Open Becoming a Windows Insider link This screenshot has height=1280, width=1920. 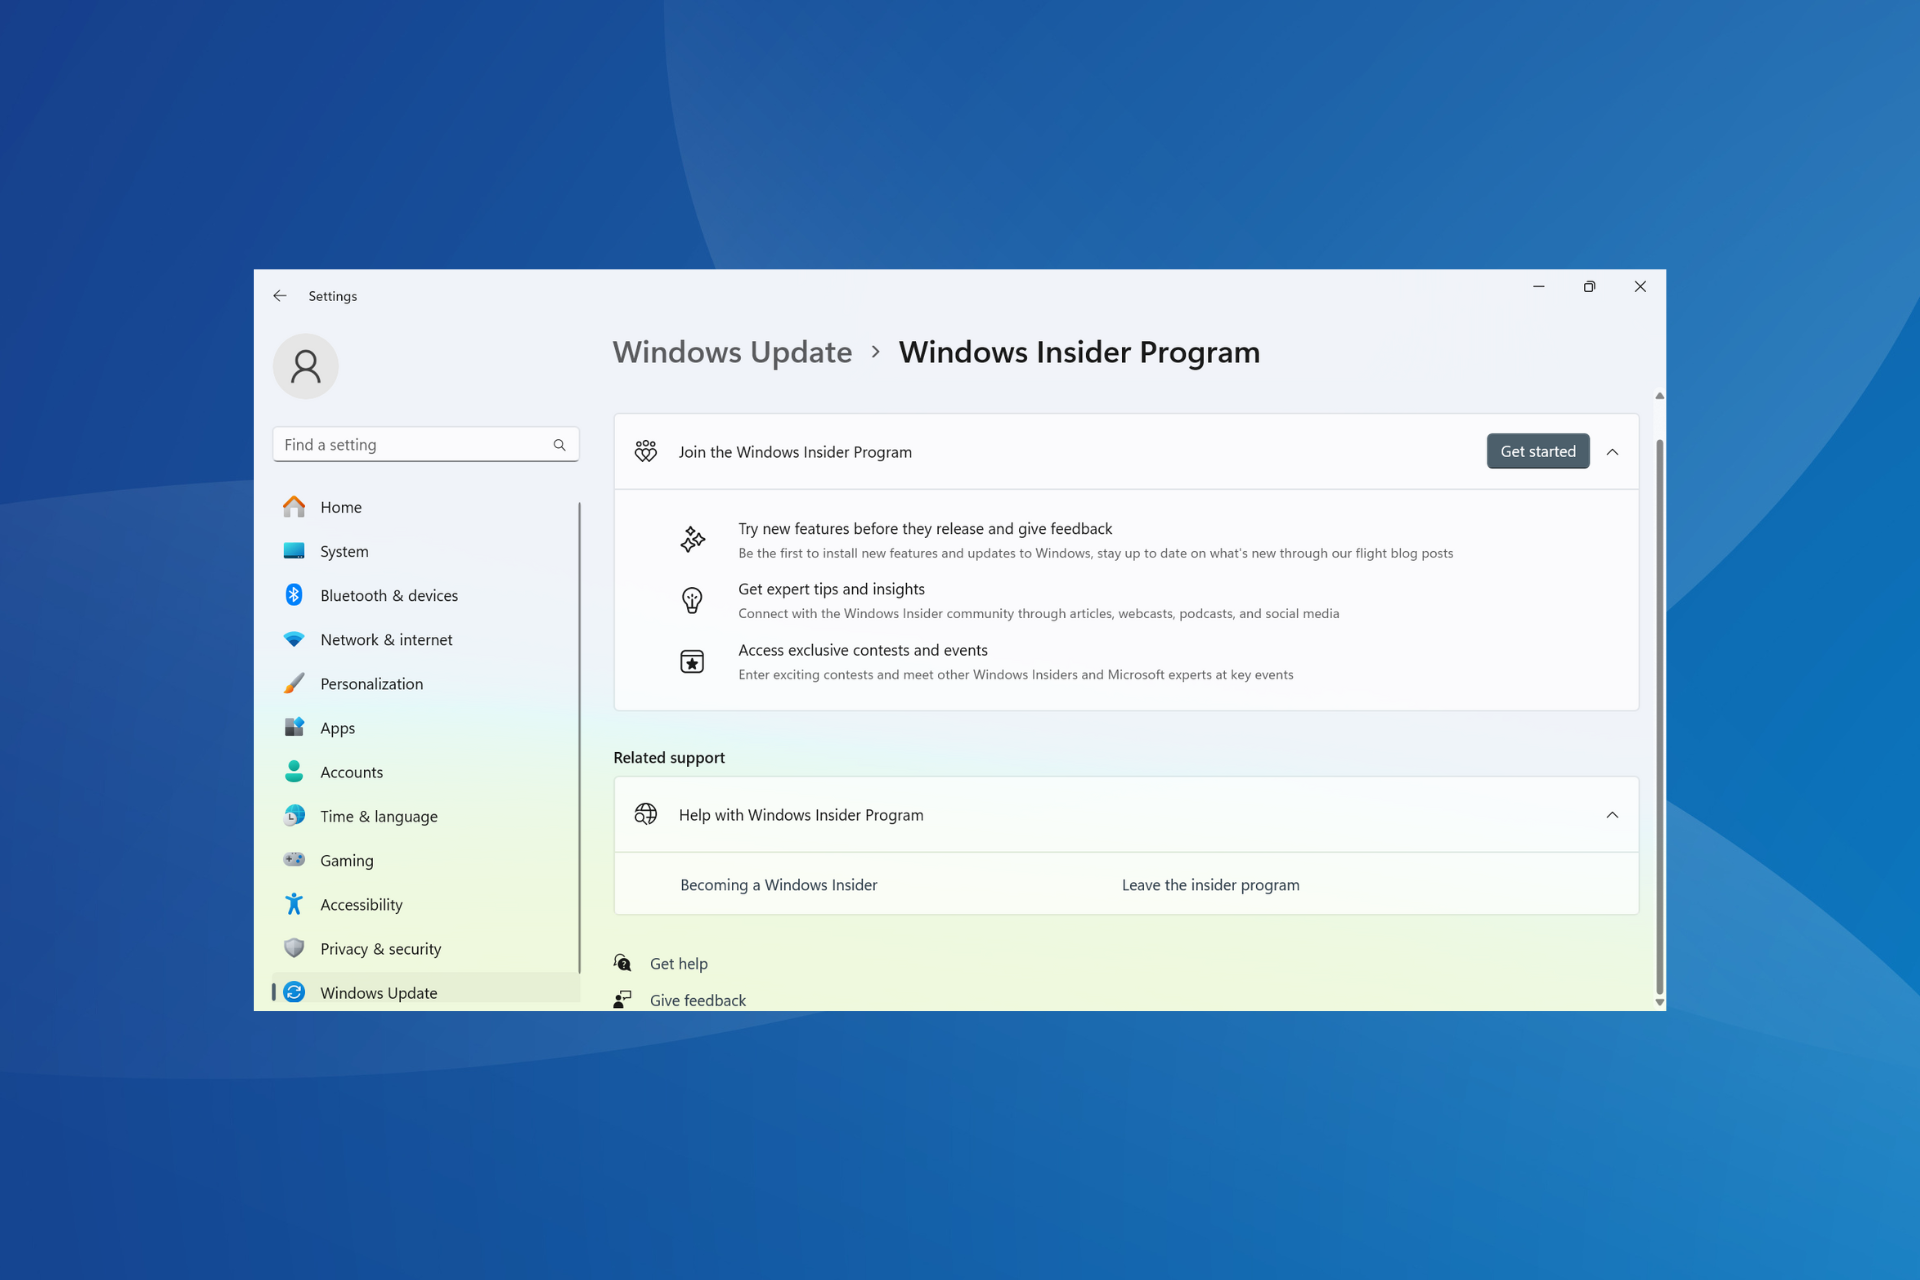[779, 885]
